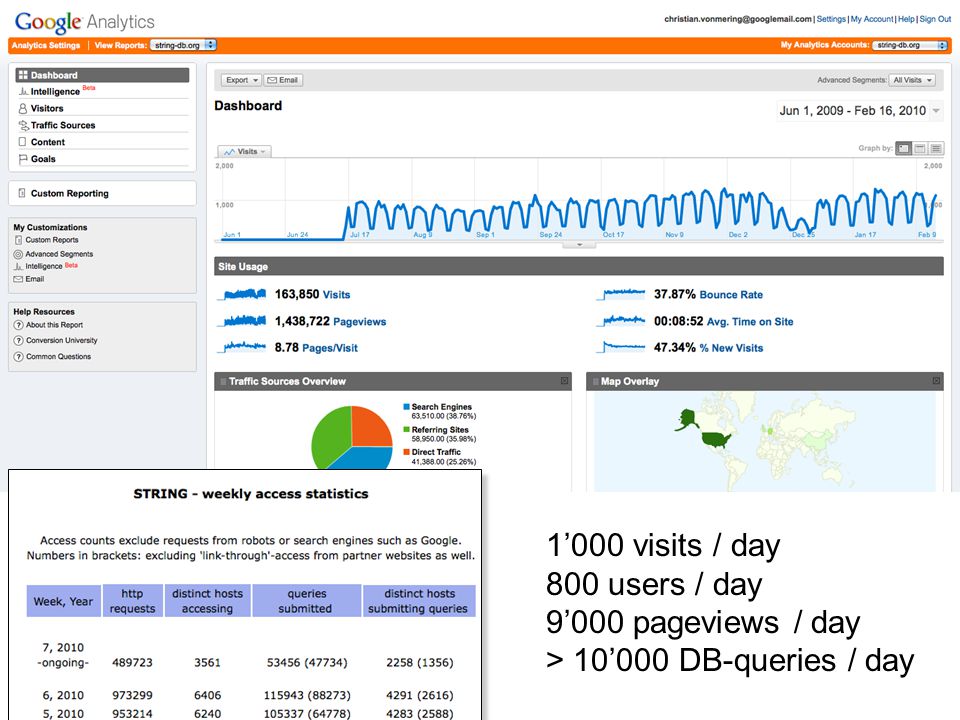Click question icon beside About this Report
This screenshot has height=720, width=960.
click(18, 325)
